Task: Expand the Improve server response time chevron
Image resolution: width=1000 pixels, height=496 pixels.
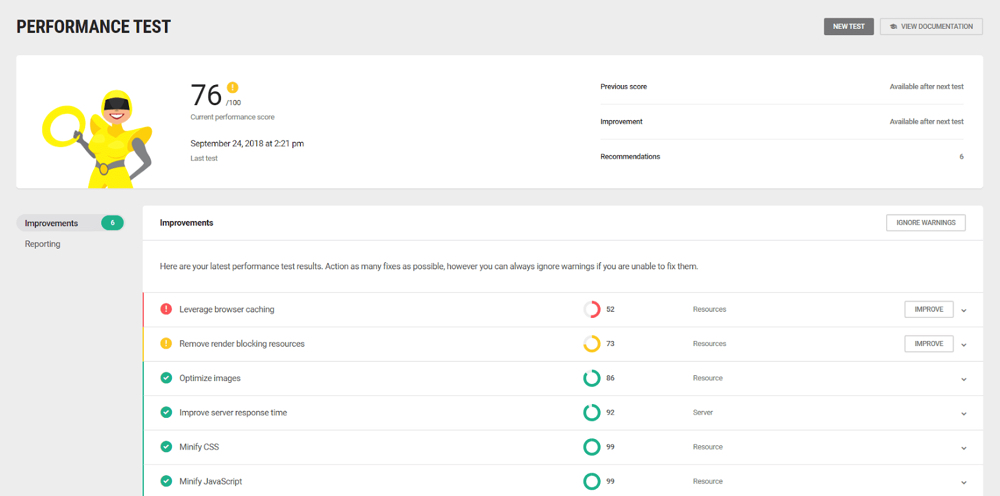Action: pos(964,414)
